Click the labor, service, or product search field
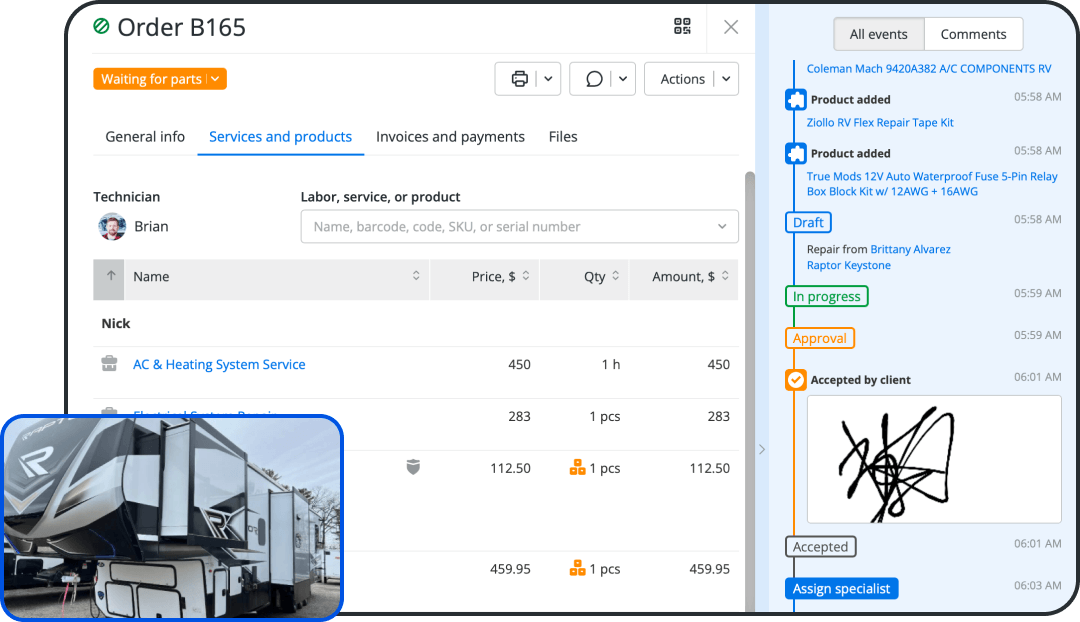This screenshot has width=1080, height=622. [510, 227]
